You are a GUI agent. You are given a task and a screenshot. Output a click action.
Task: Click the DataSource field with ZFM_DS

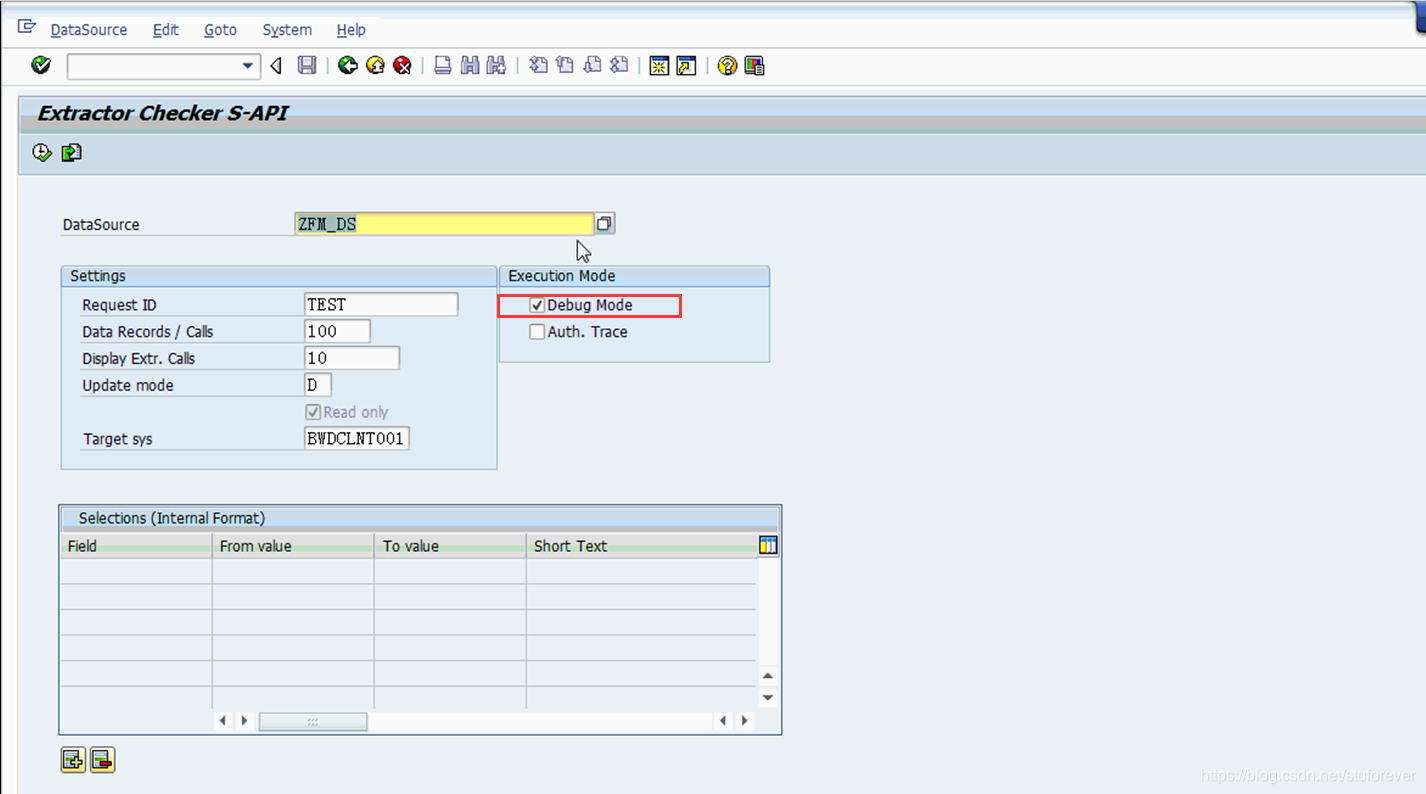tap(444, 224)
